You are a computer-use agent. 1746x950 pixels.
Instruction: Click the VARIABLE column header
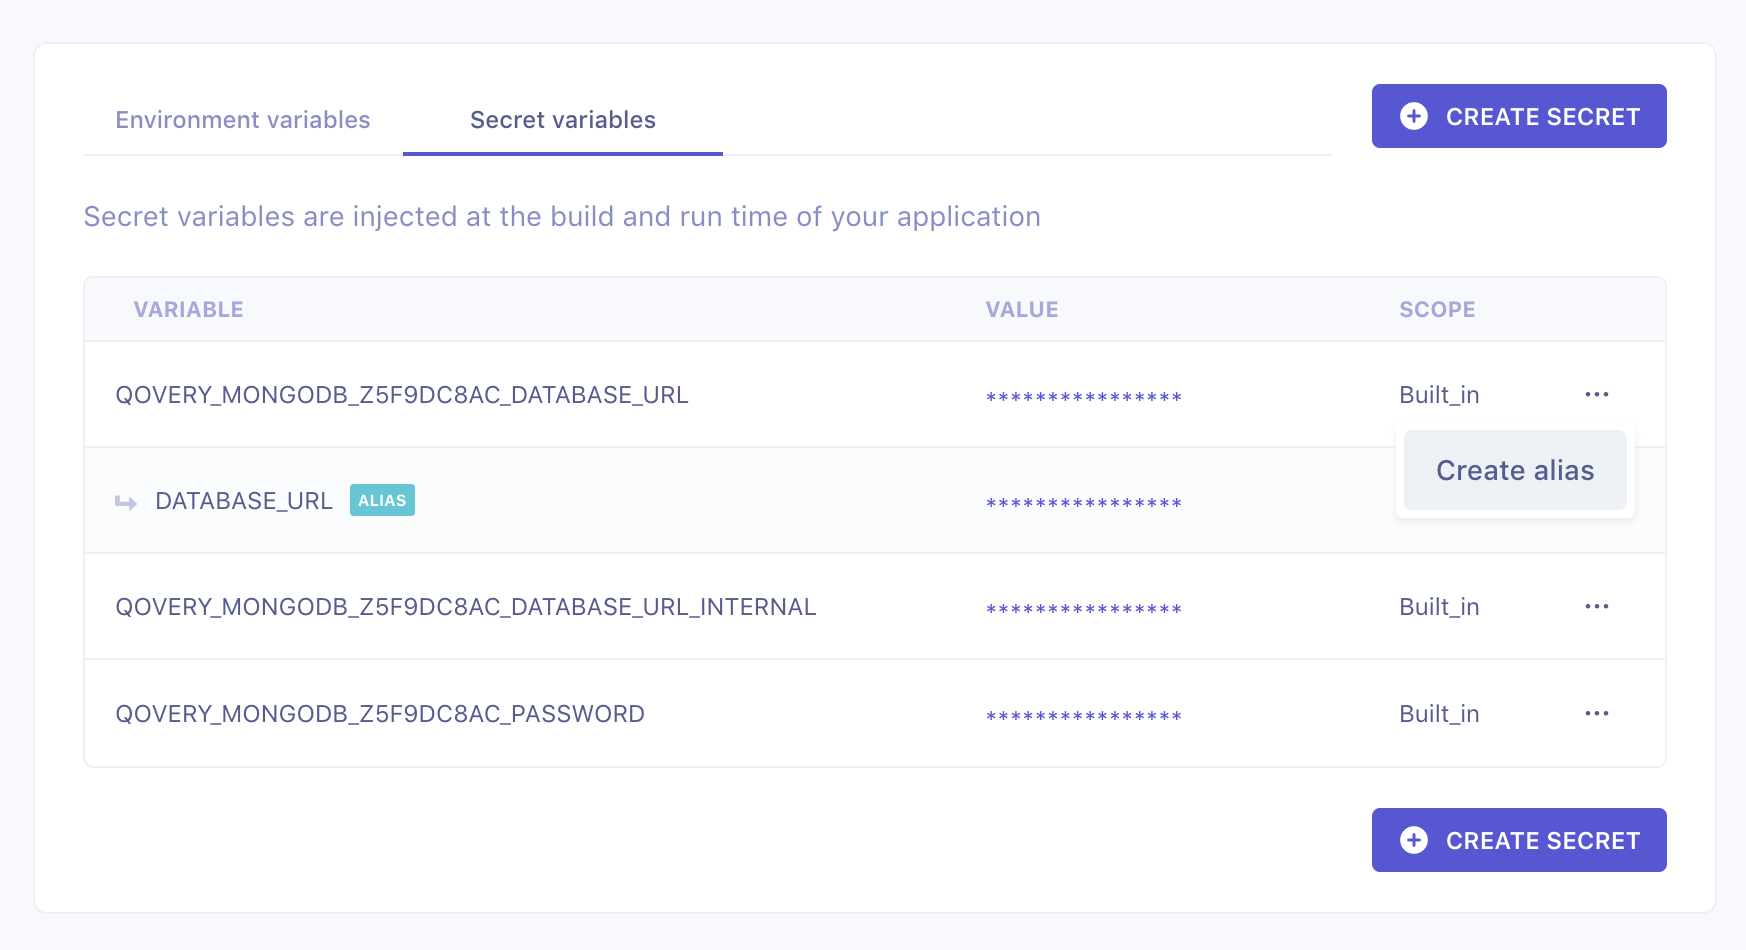click(189, 310)
